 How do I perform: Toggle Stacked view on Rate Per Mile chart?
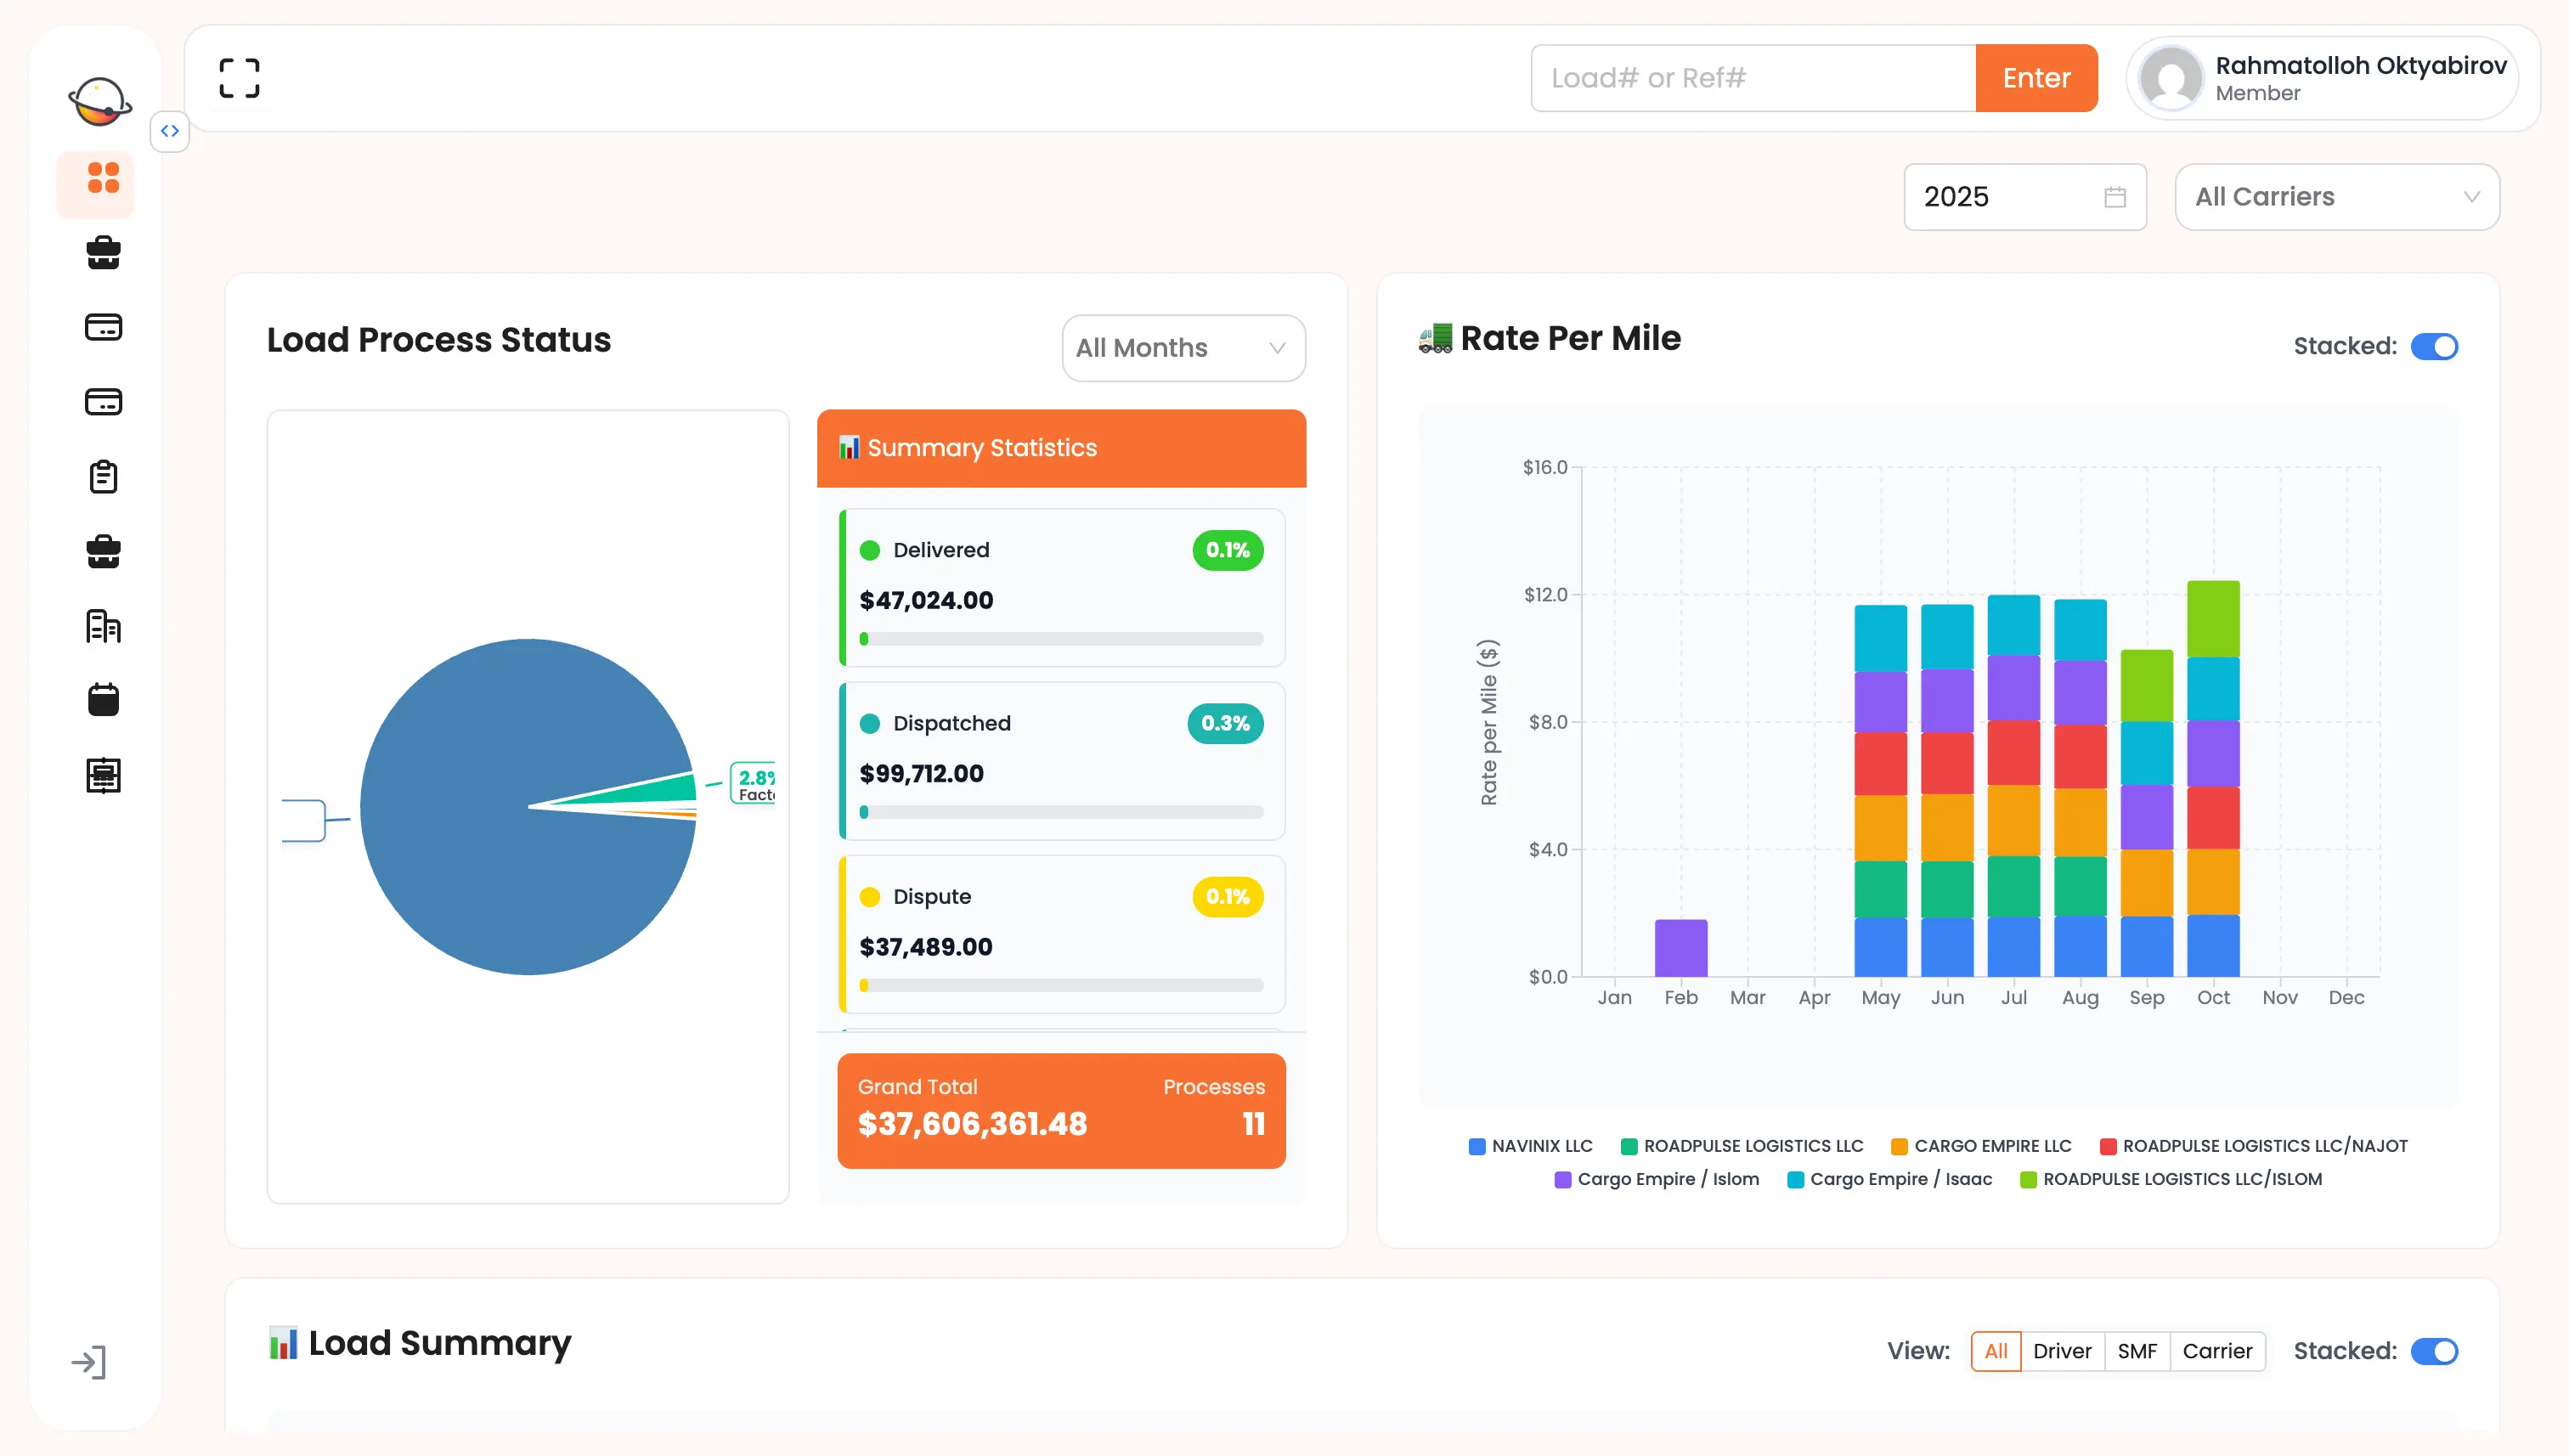pos(2434,346)
